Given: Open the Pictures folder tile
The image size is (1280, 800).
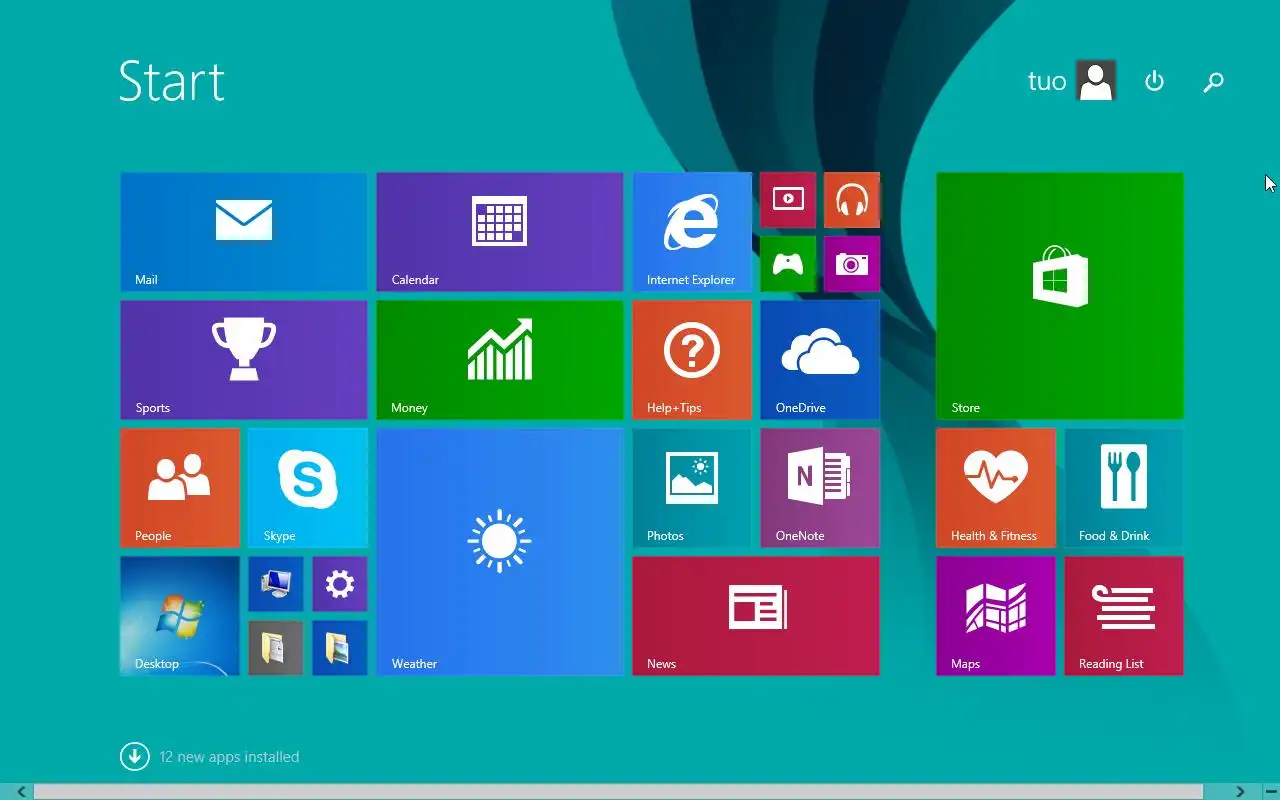Looking at the screenshot, I should click(340, 648).
